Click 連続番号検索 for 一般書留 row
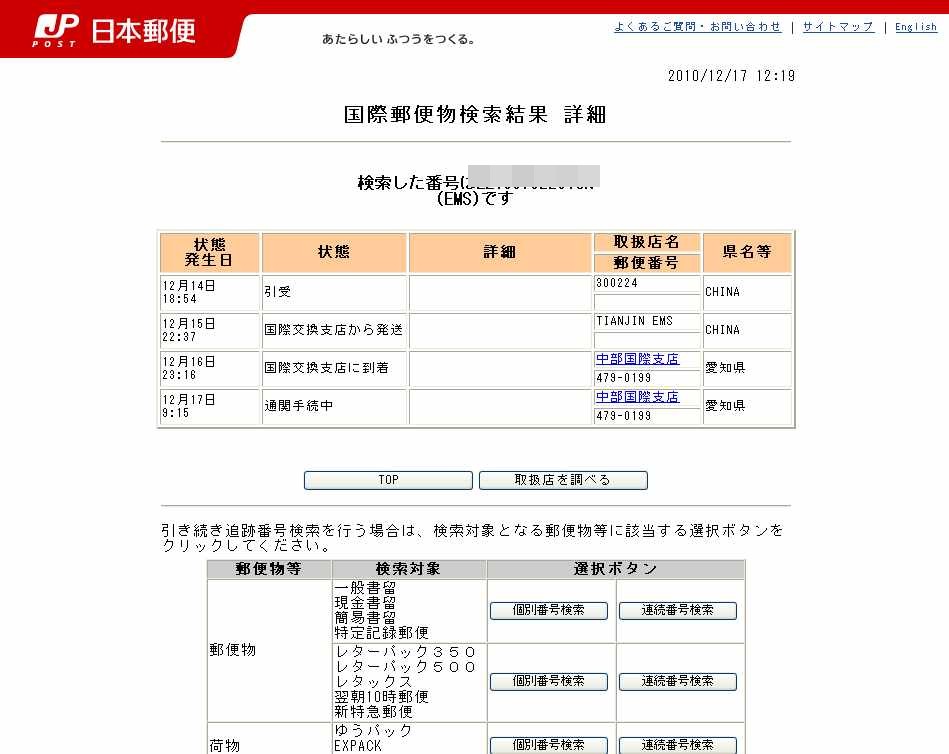949x754 pixels. tap(677, 610)
